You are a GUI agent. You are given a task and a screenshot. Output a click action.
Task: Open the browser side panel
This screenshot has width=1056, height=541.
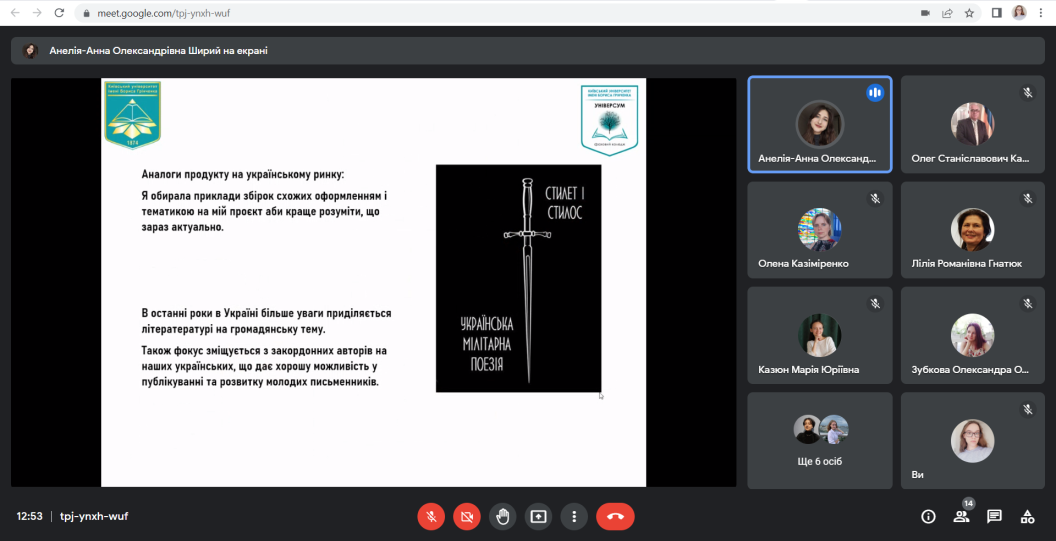click(x=997, y=13)
